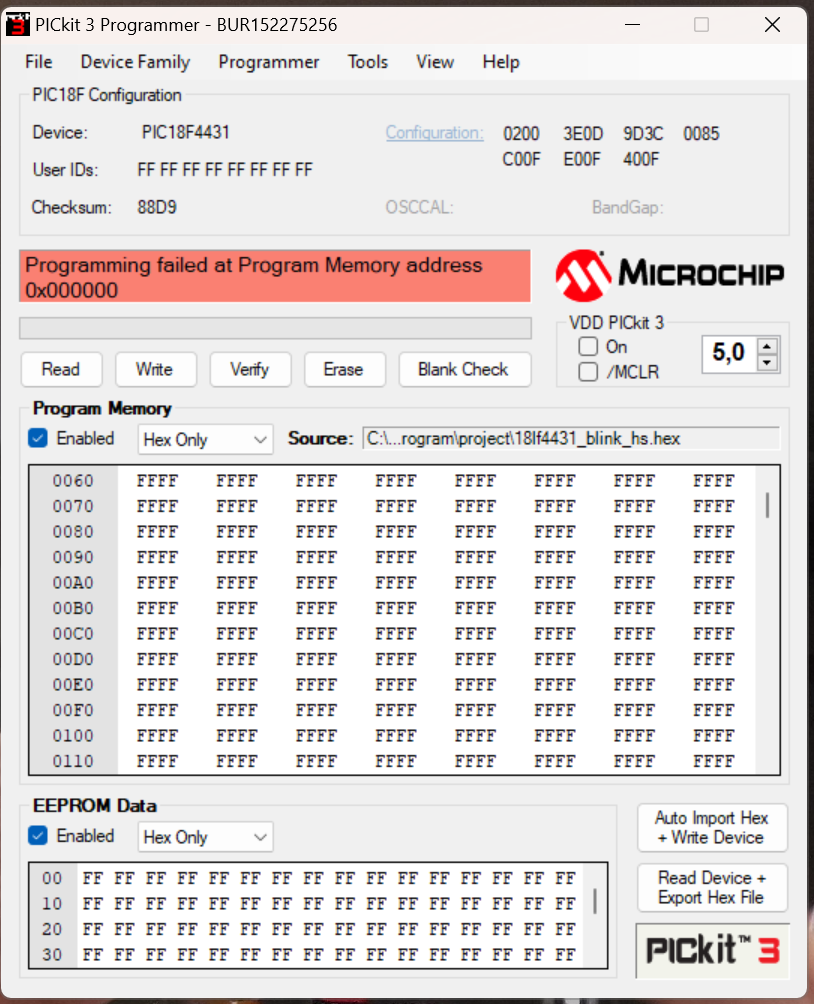This screenshot has width=814, height=1004.
Task: Uncheck EEPROM Data Enabled checkbox
Action: 38,836
